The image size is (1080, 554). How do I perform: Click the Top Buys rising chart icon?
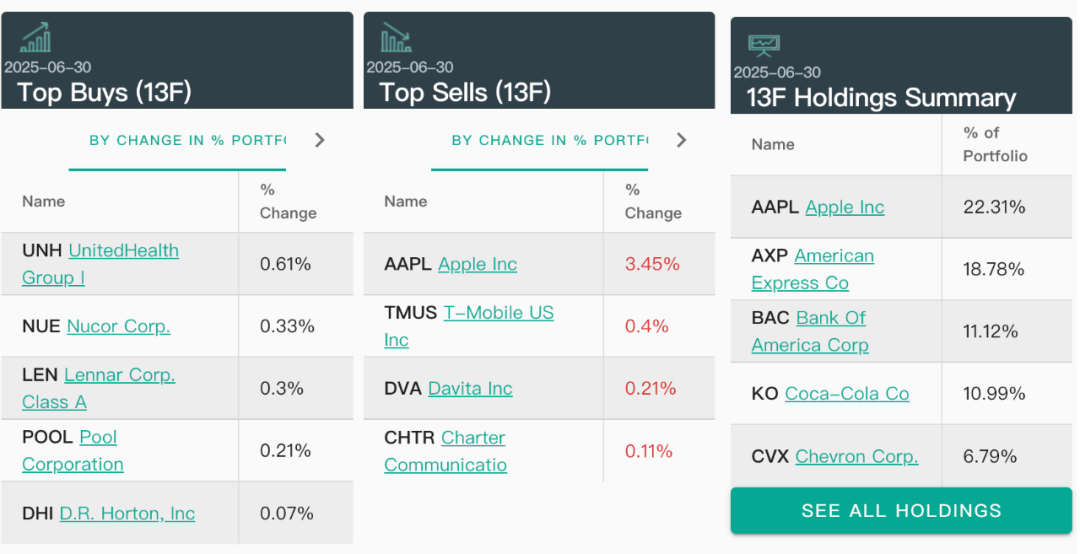(x=36, y=38)
